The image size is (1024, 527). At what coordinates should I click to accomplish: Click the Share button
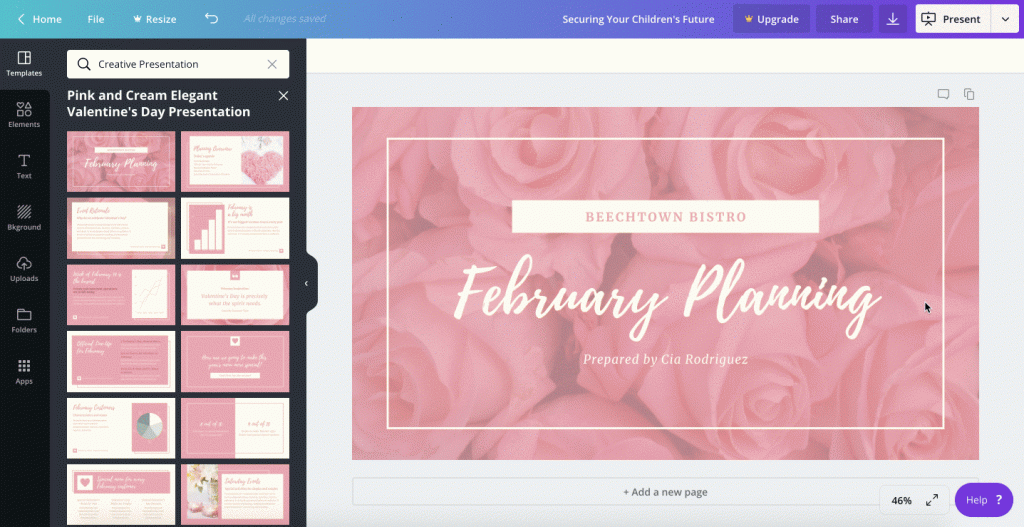point(844,19)
